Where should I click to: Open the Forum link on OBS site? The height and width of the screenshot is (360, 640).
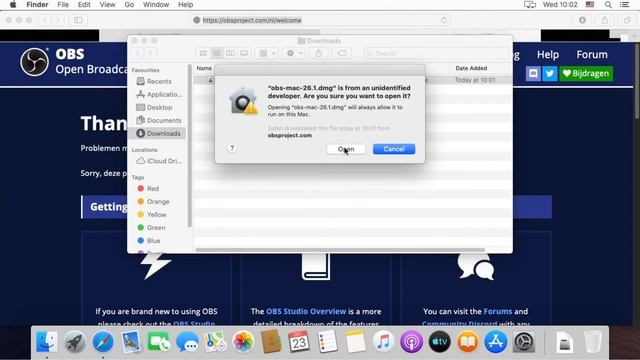[592, 55]
